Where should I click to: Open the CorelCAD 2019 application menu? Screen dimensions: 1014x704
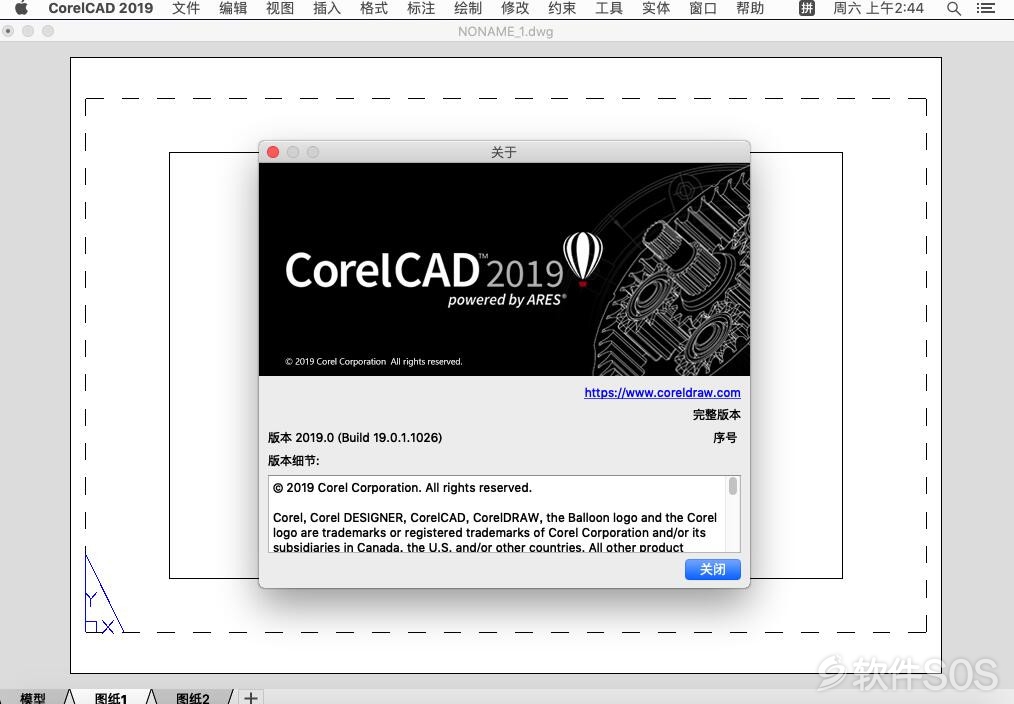(x=100, y=8)
